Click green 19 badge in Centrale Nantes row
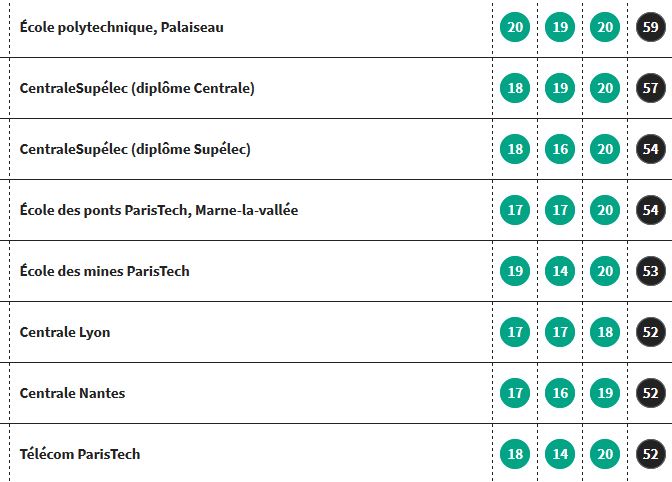This screenshot has height=482, width=672. (605, 393)
